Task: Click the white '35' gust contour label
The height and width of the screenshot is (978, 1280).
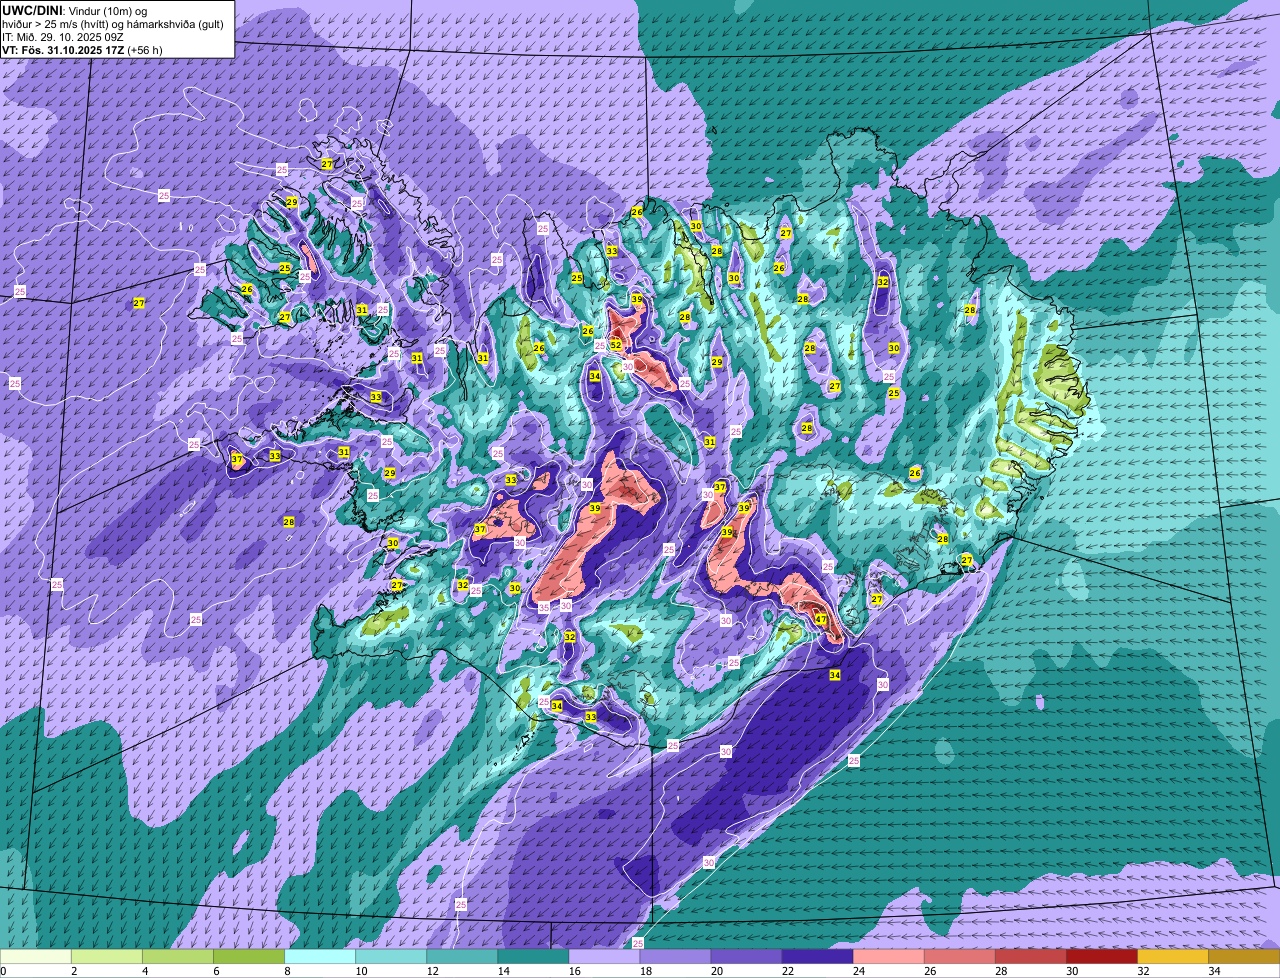Action: point(544,607)
